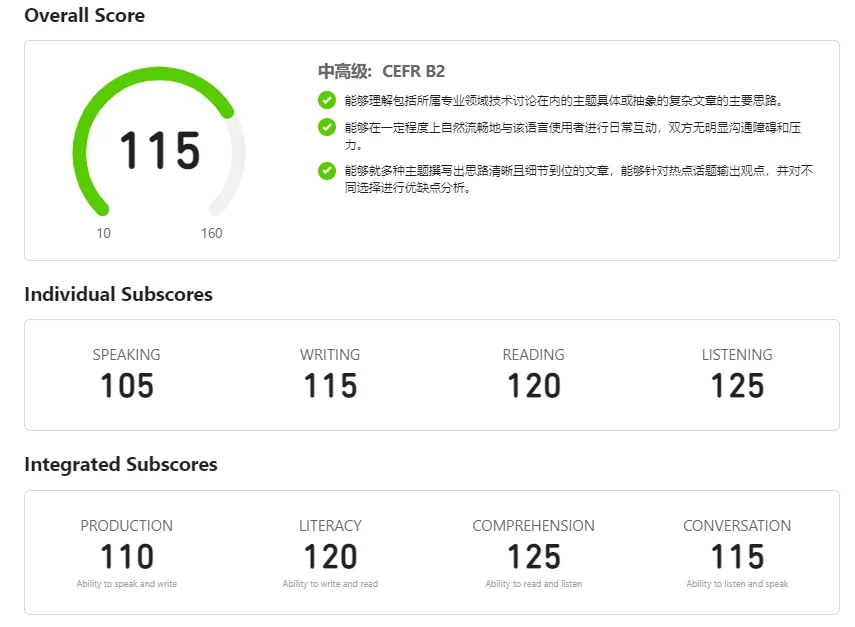
Task: Click the first green checkmark icon
Action: click(x=327, y=100)
